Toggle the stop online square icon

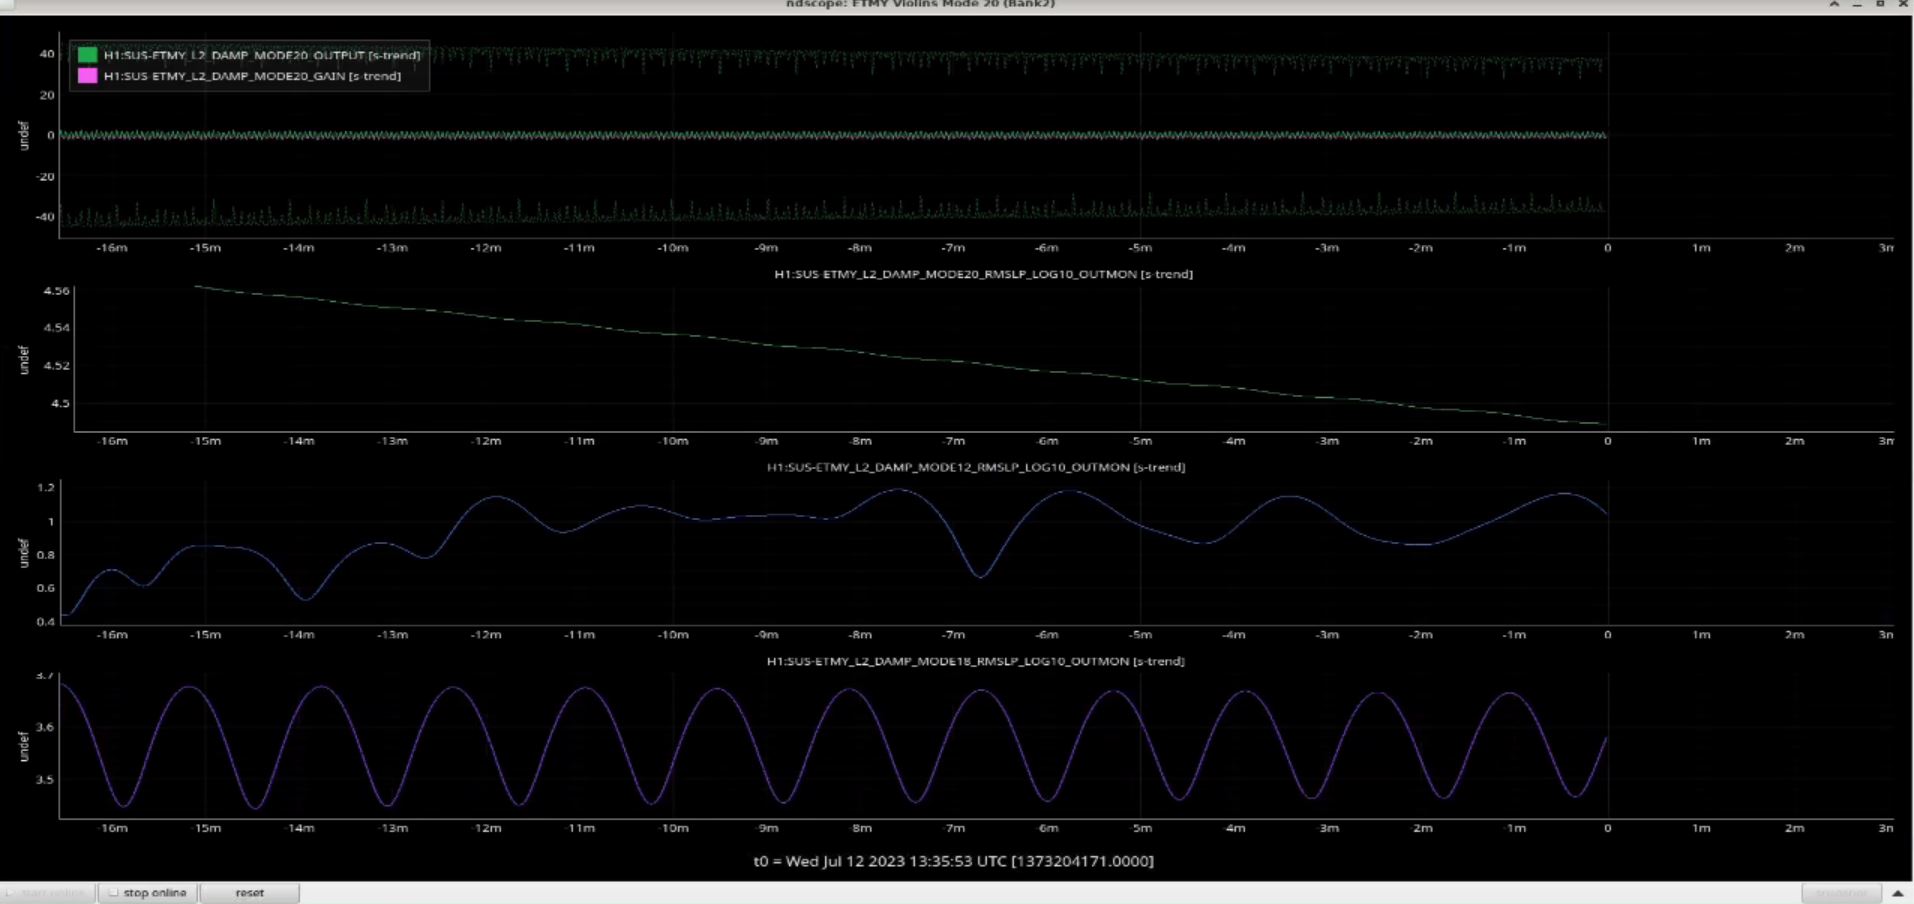tap(114, 893)
